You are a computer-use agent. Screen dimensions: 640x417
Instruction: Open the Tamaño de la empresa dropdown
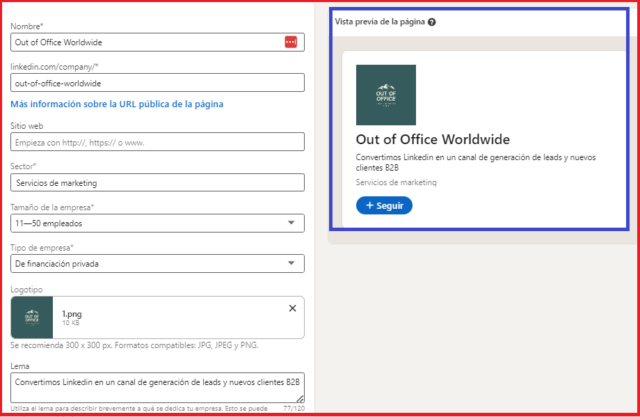[x=157, y=223]
